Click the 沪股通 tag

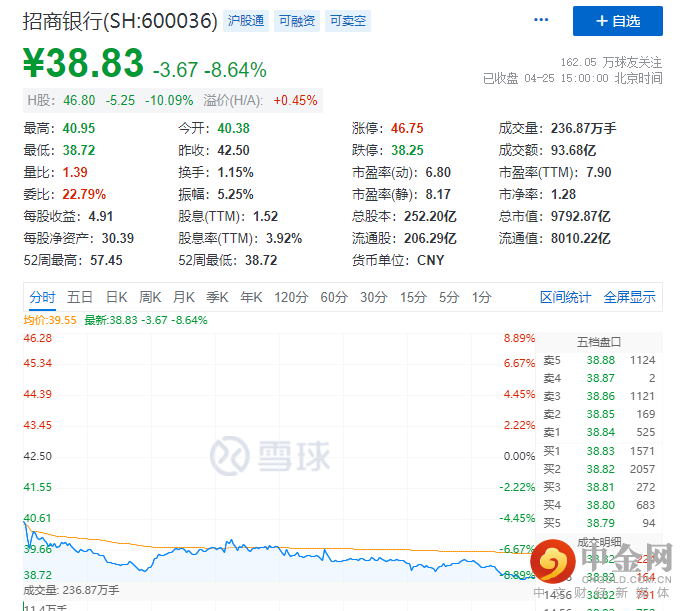coord(245,21)
